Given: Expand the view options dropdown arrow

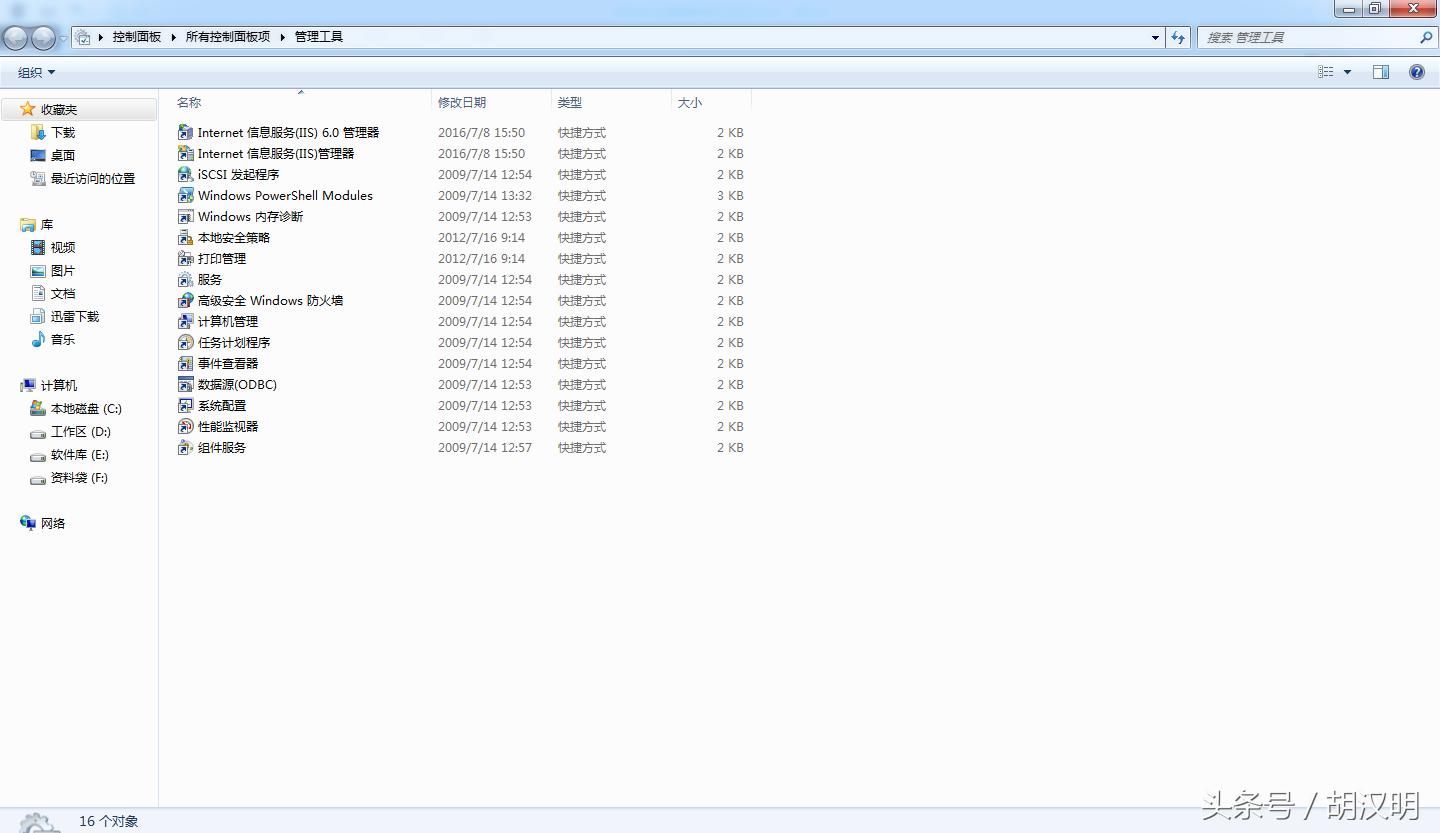Looking at the screenshot, I should pyautogui.click(x=1347, y=72).
